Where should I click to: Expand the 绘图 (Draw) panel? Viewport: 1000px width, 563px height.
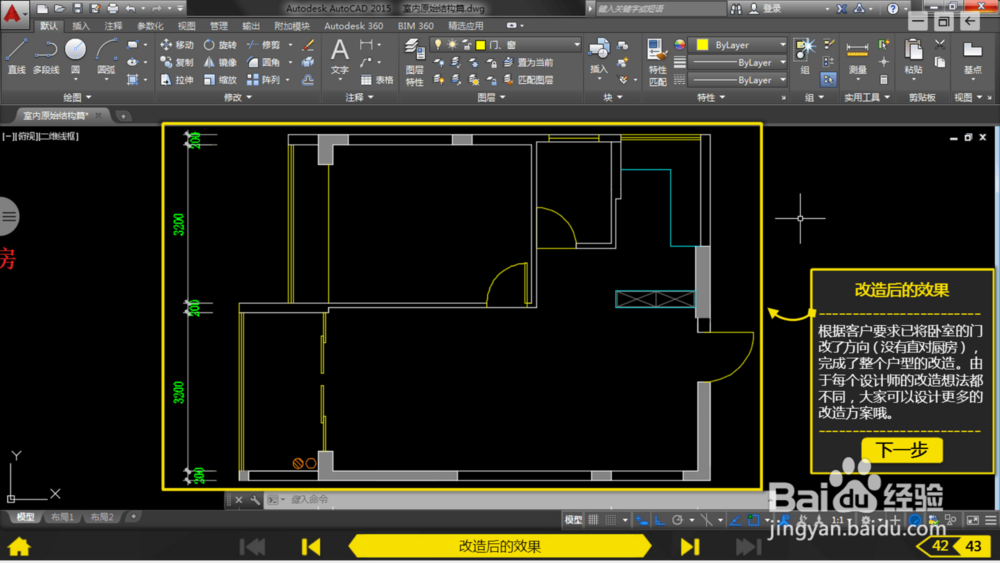click(77, 97)
